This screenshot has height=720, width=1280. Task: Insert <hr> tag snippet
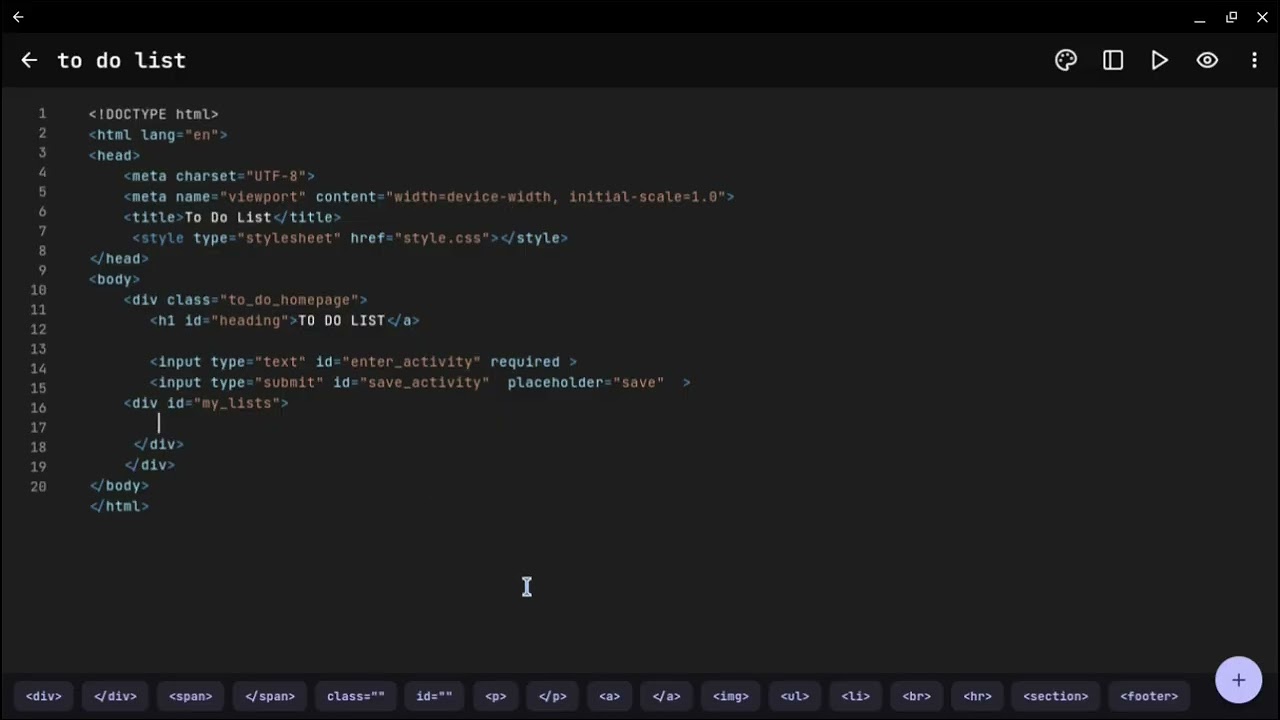click(977, 696)
